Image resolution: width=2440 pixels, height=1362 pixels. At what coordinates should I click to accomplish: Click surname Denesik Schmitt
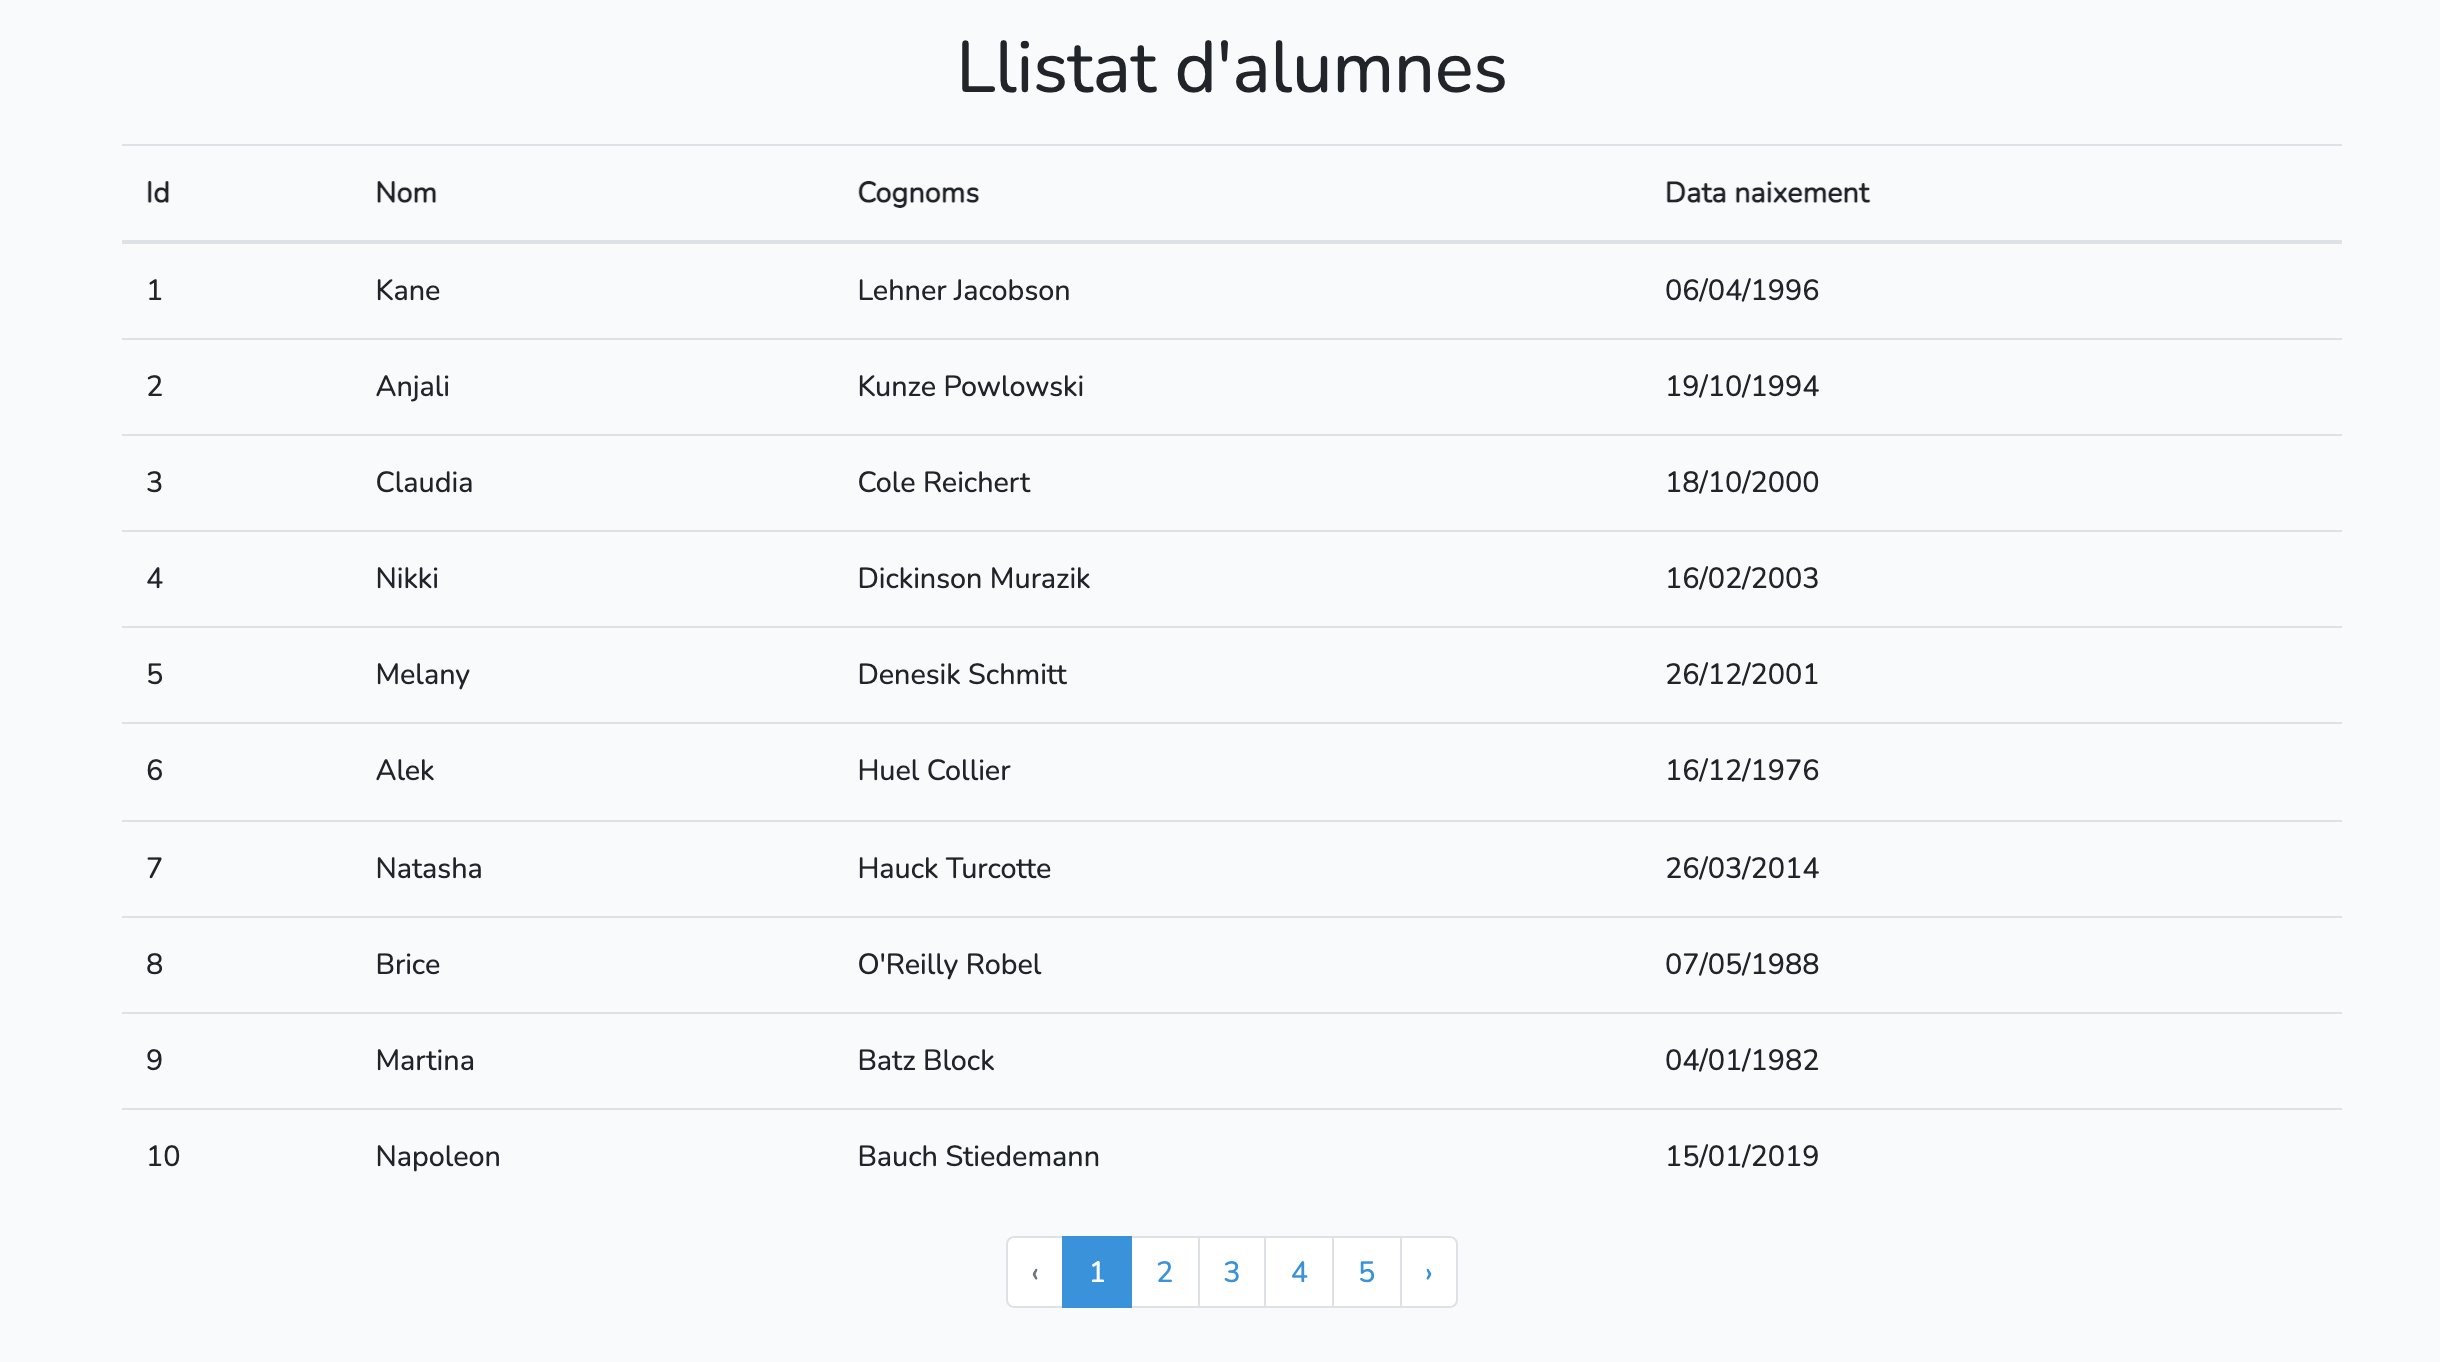click(962, 674)
